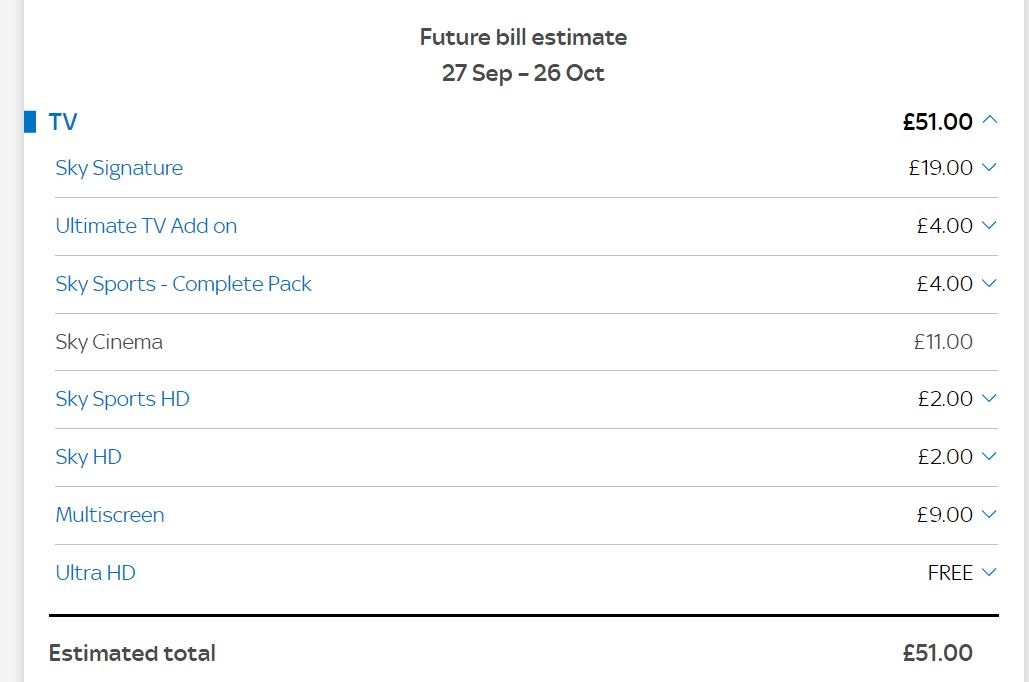Collapse the TV section chevron

point(990,120)
